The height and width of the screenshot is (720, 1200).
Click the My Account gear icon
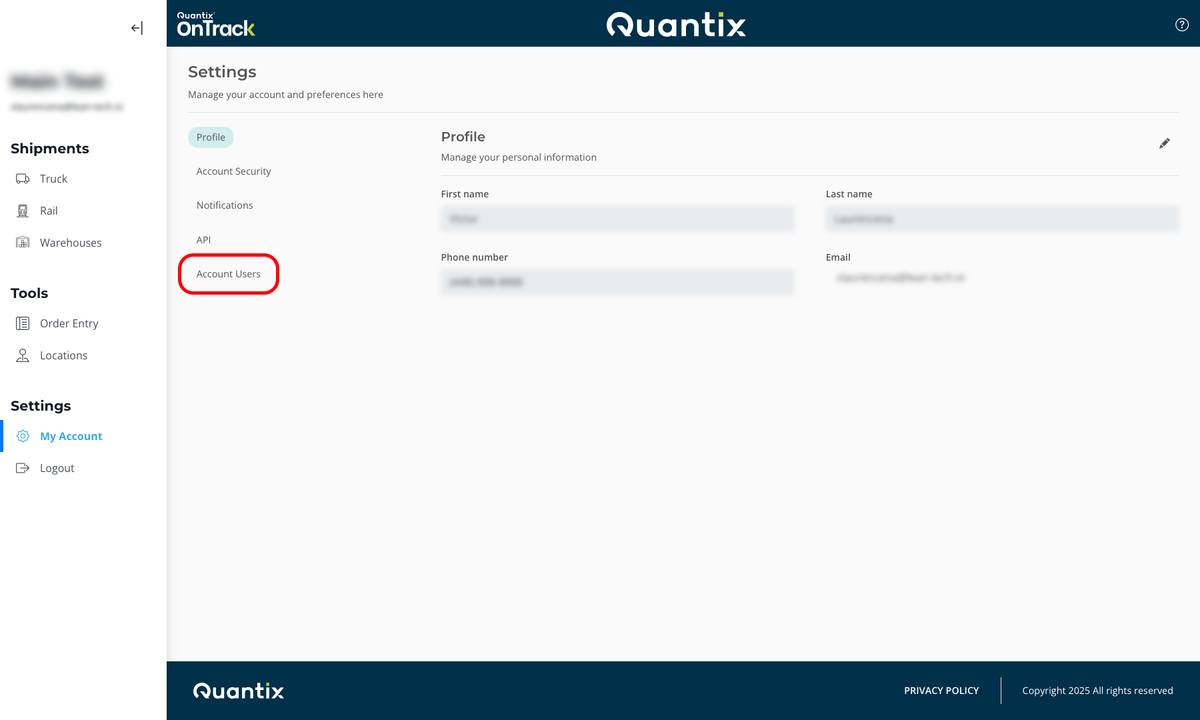(22, 435)
